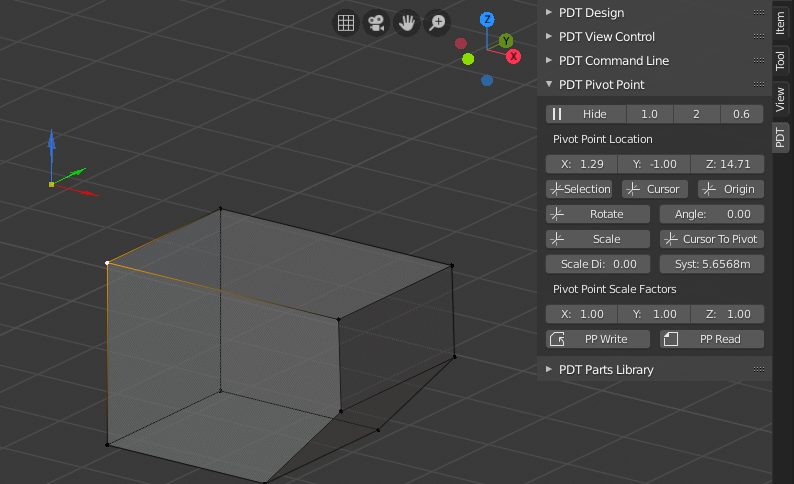This screenshot has height=484, width=794.
Task: Expand the PDT Parts Library panel
Action: click(606, 370)
